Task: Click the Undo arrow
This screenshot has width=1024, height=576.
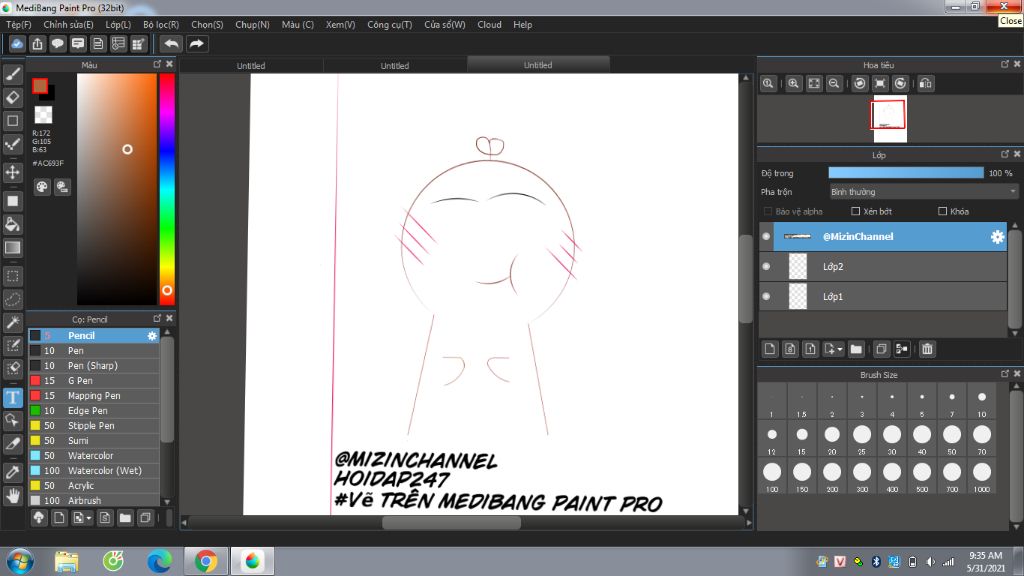Action: [171, 44]
